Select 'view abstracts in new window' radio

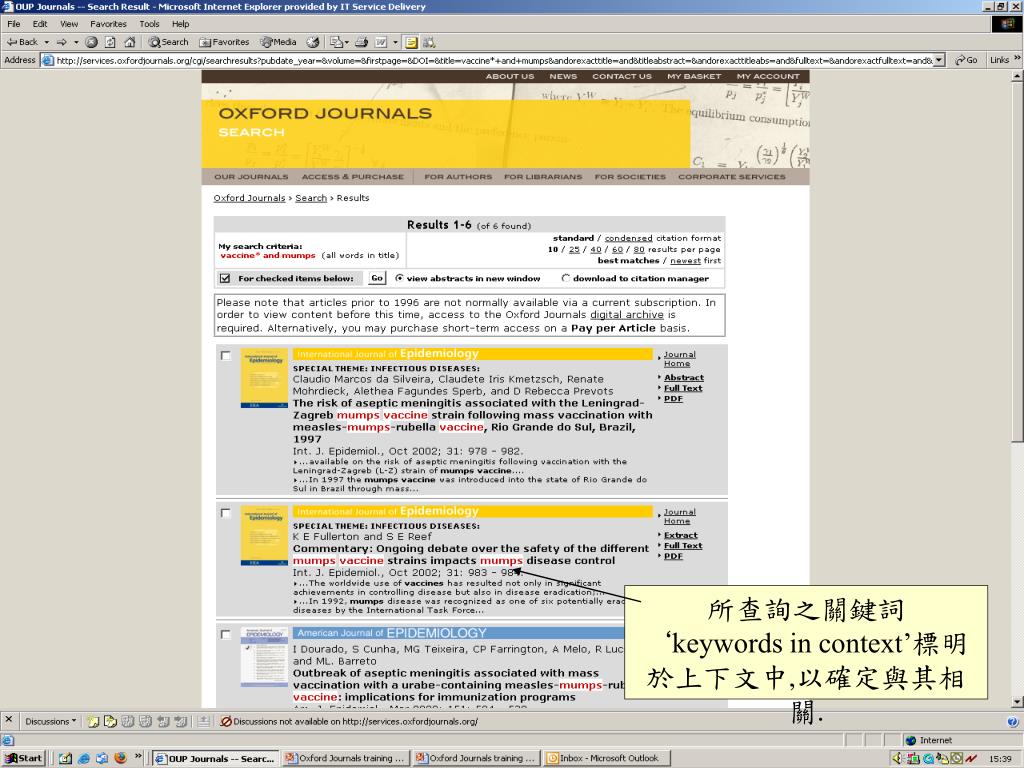(x=399, y=278)
